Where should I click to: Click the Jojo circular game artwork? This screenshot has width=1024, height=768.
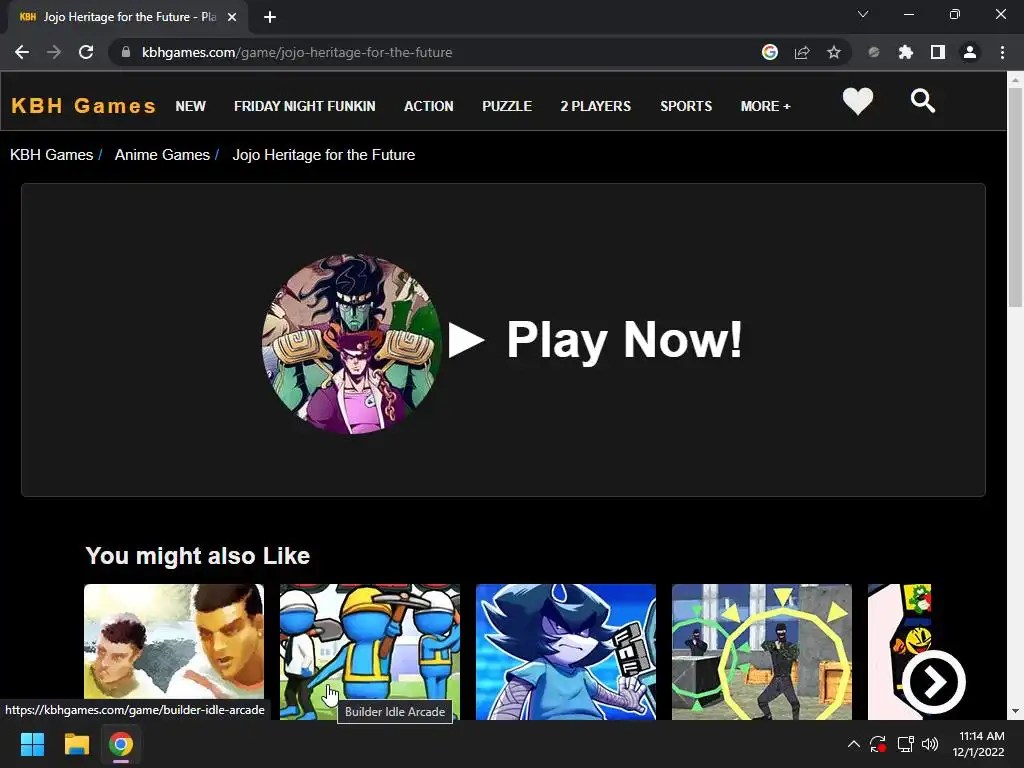(352, 344)
